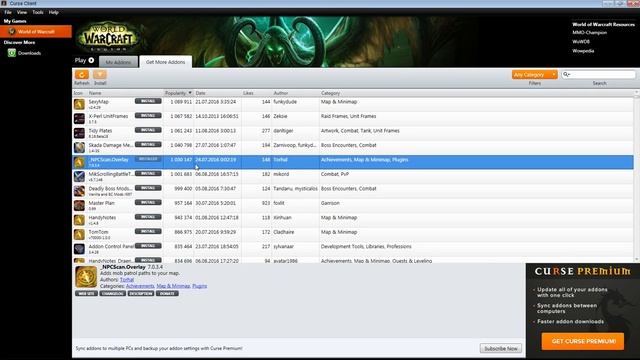Screen dimensions: 640x360
Task: Select World of Warcraft game icon
Action: [x=12, y=31]
